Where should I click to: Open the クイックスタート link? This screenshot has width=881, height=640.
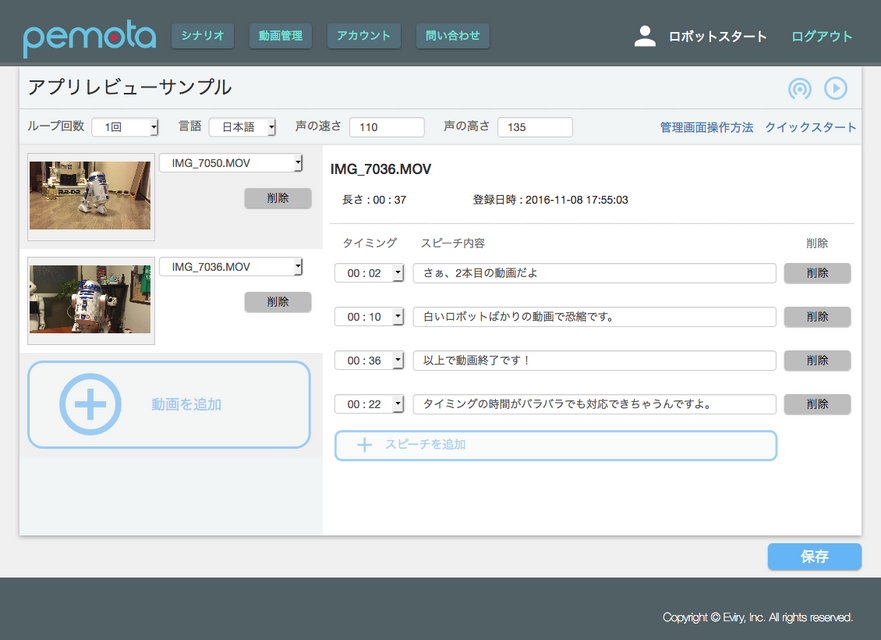[810, 128]
